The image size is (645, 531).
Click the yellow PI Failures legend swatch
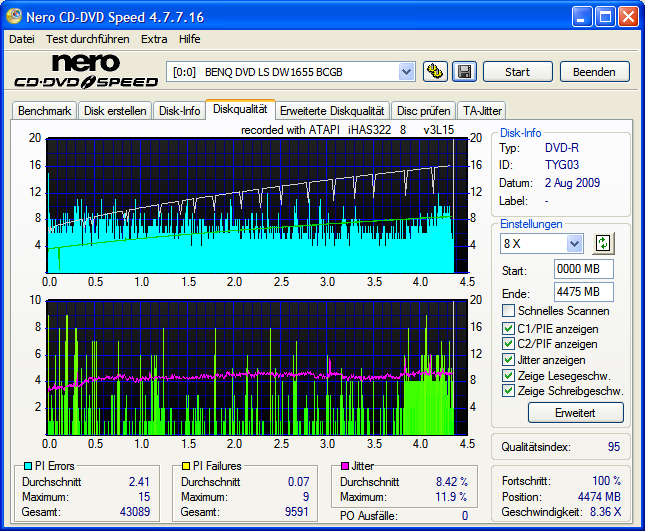click(x=186, y=466)
